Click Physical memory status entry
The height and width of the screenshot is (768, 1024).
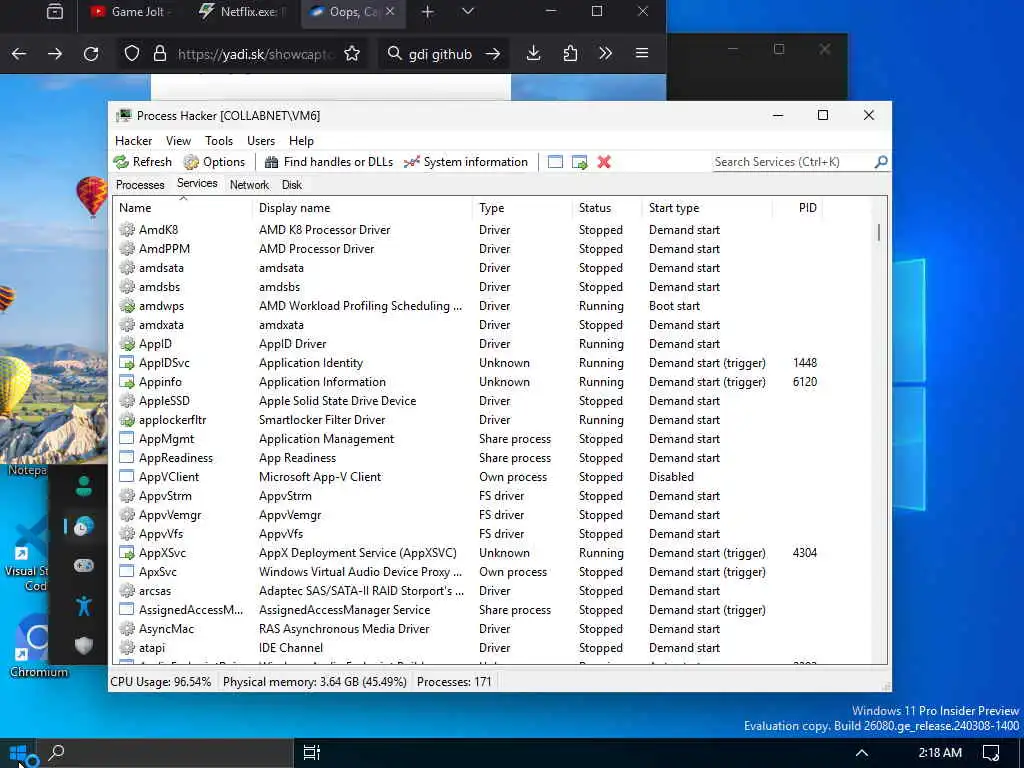click(315, 682)
